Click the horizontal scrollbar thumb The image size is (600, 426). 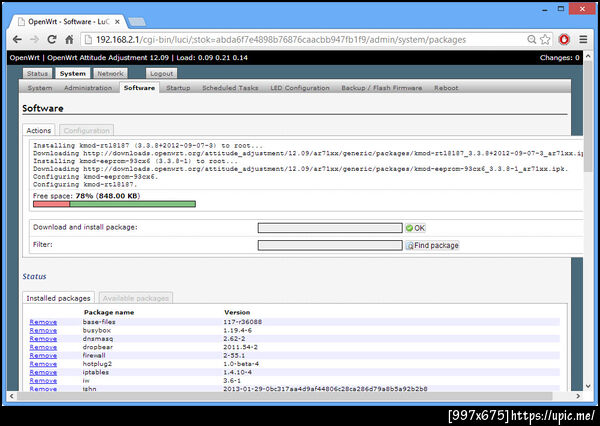coord(285,396)
